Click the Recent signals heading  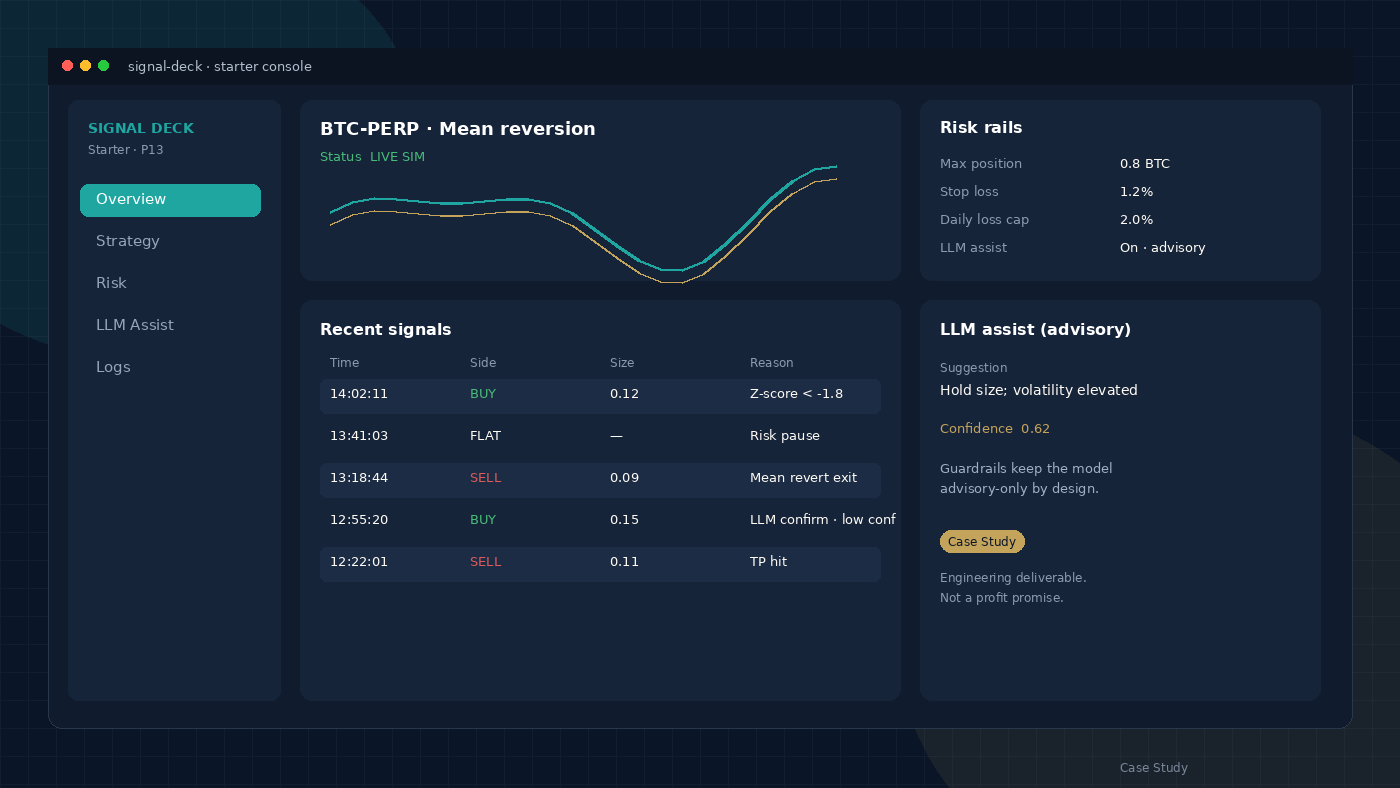[385, 330]
